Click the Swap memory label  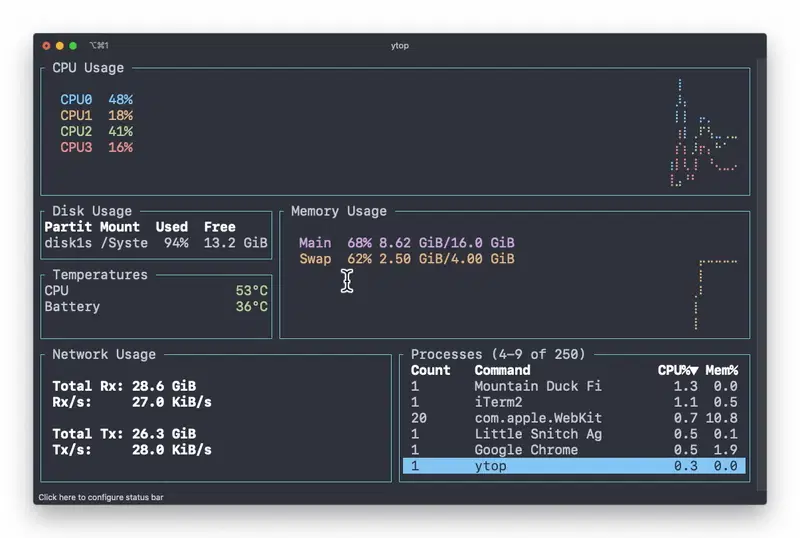point(315,259)
